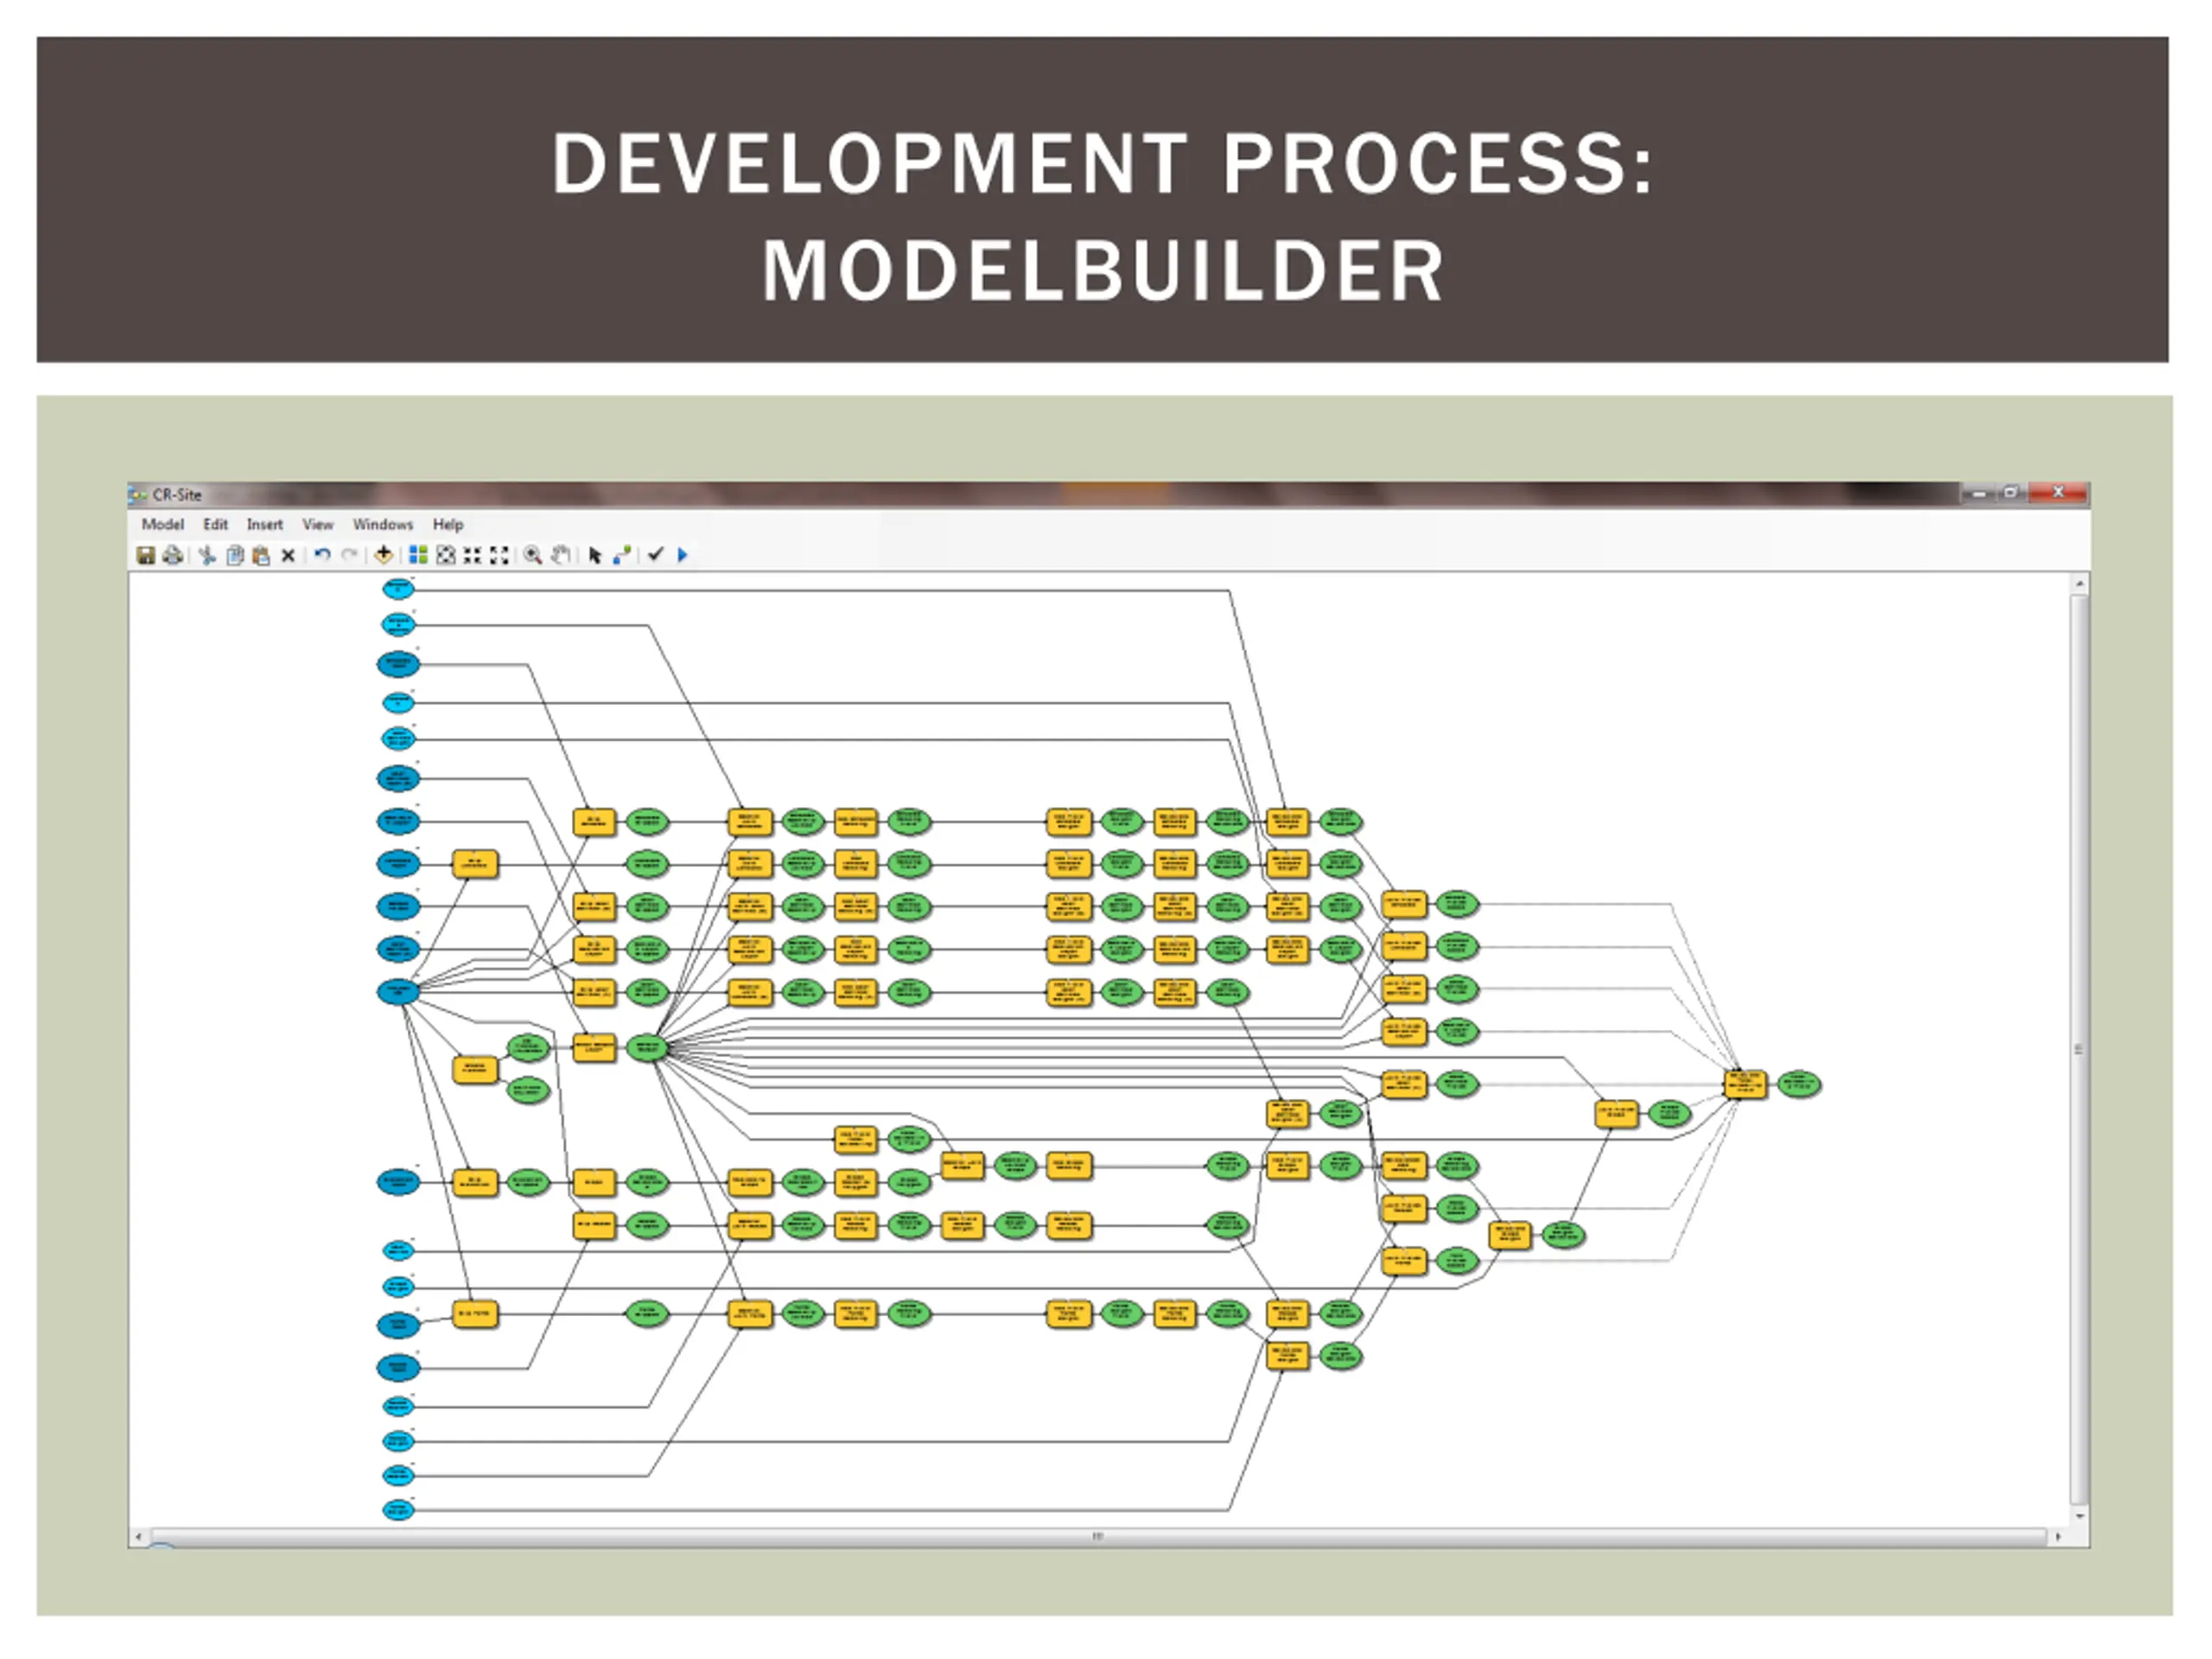Select the topmost blue input oval
2212x1659 pixels.
(x=398, y=589)
